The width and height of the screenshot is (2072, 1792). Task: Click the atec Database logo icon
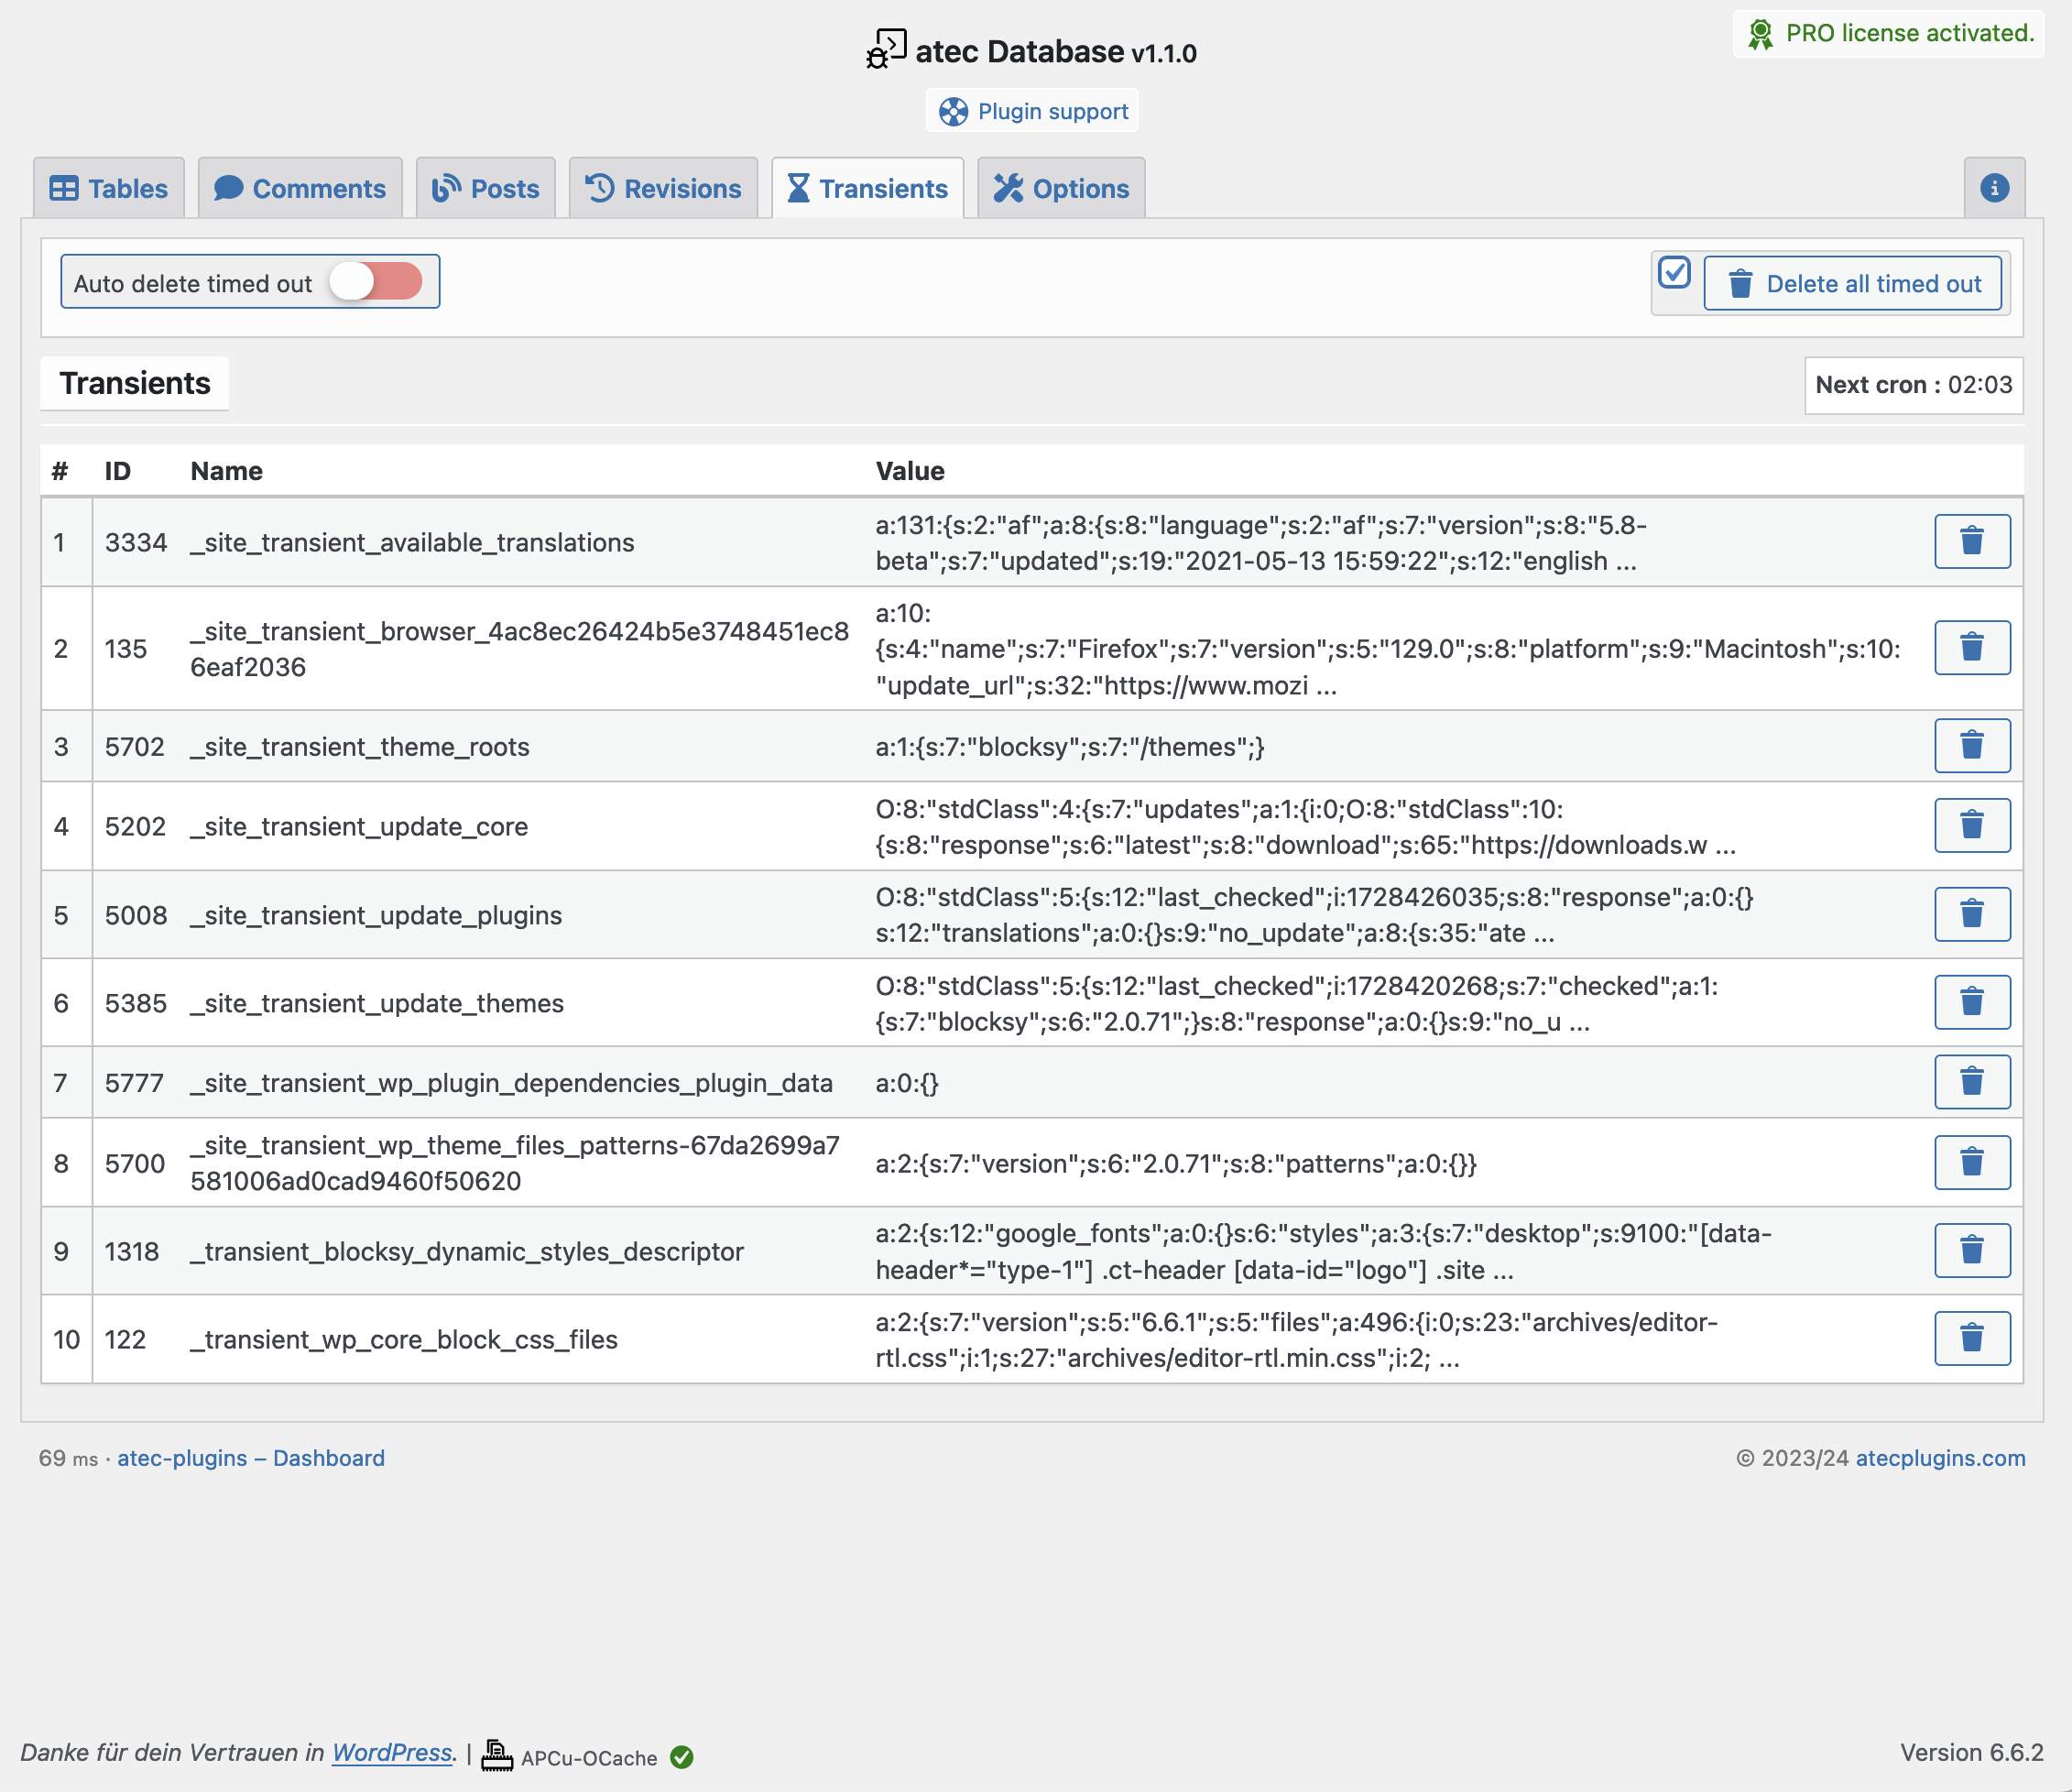pos(886,49)
